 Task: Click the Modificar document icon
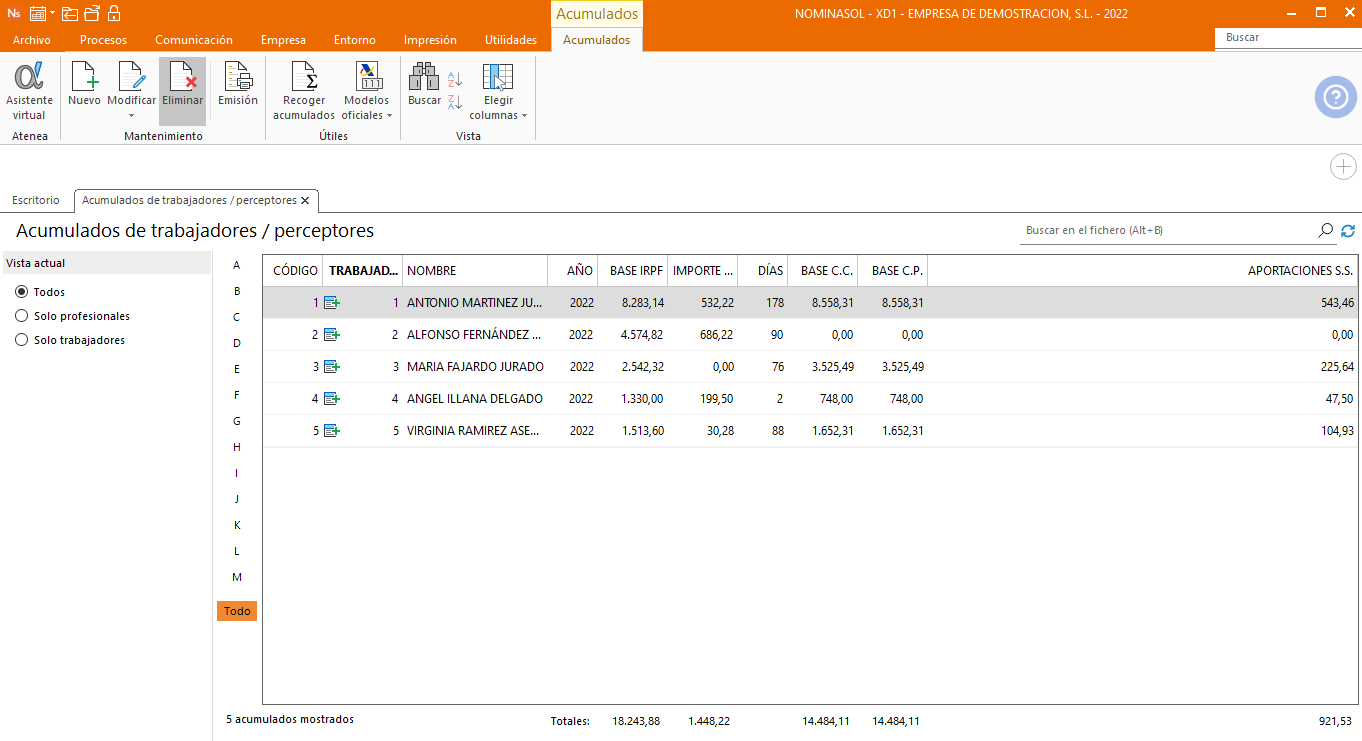(131, 76)
